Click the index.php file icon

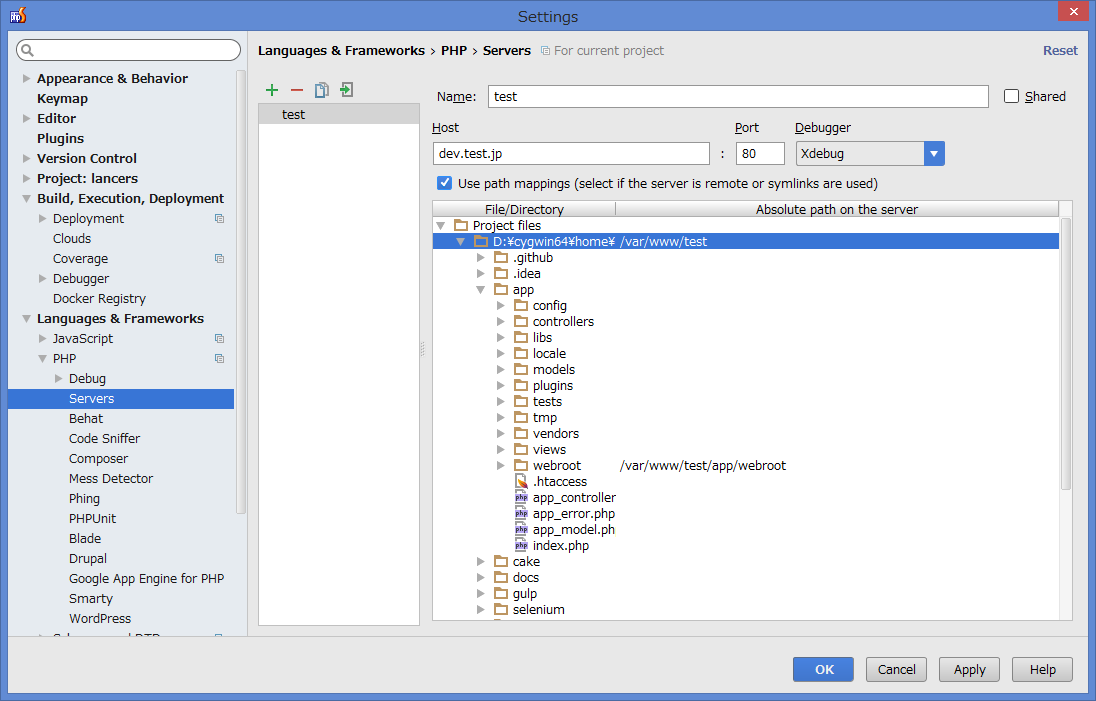coord(521,546)
